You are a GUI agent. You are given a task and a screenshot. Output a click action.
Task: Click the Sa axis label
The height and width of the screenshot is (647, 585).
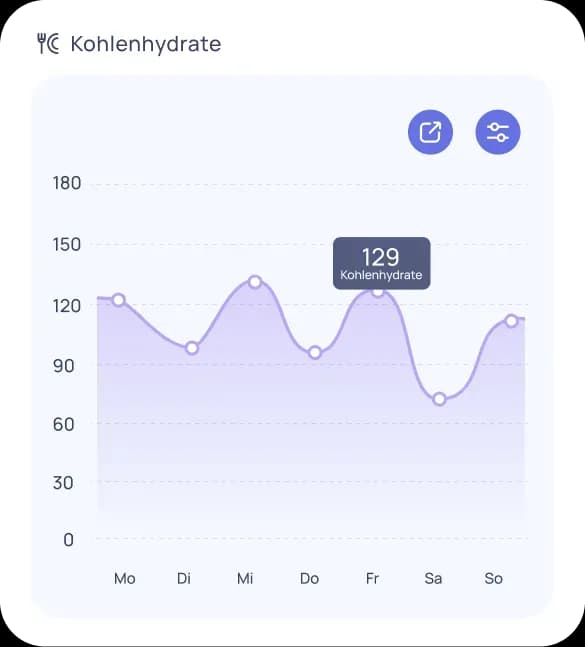tap(433, 579)
